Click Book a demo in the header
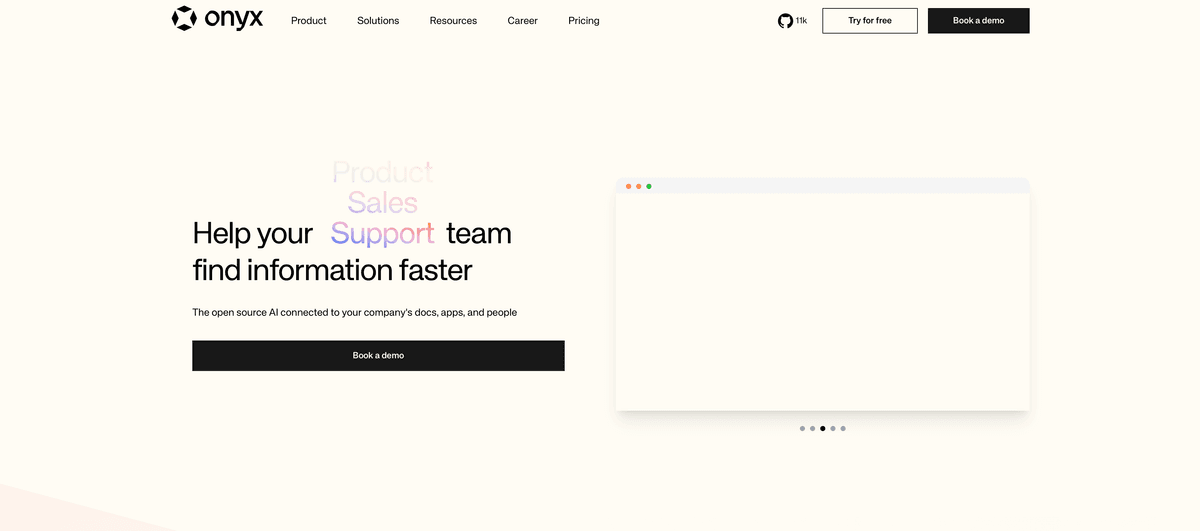 tap(978, 21)
